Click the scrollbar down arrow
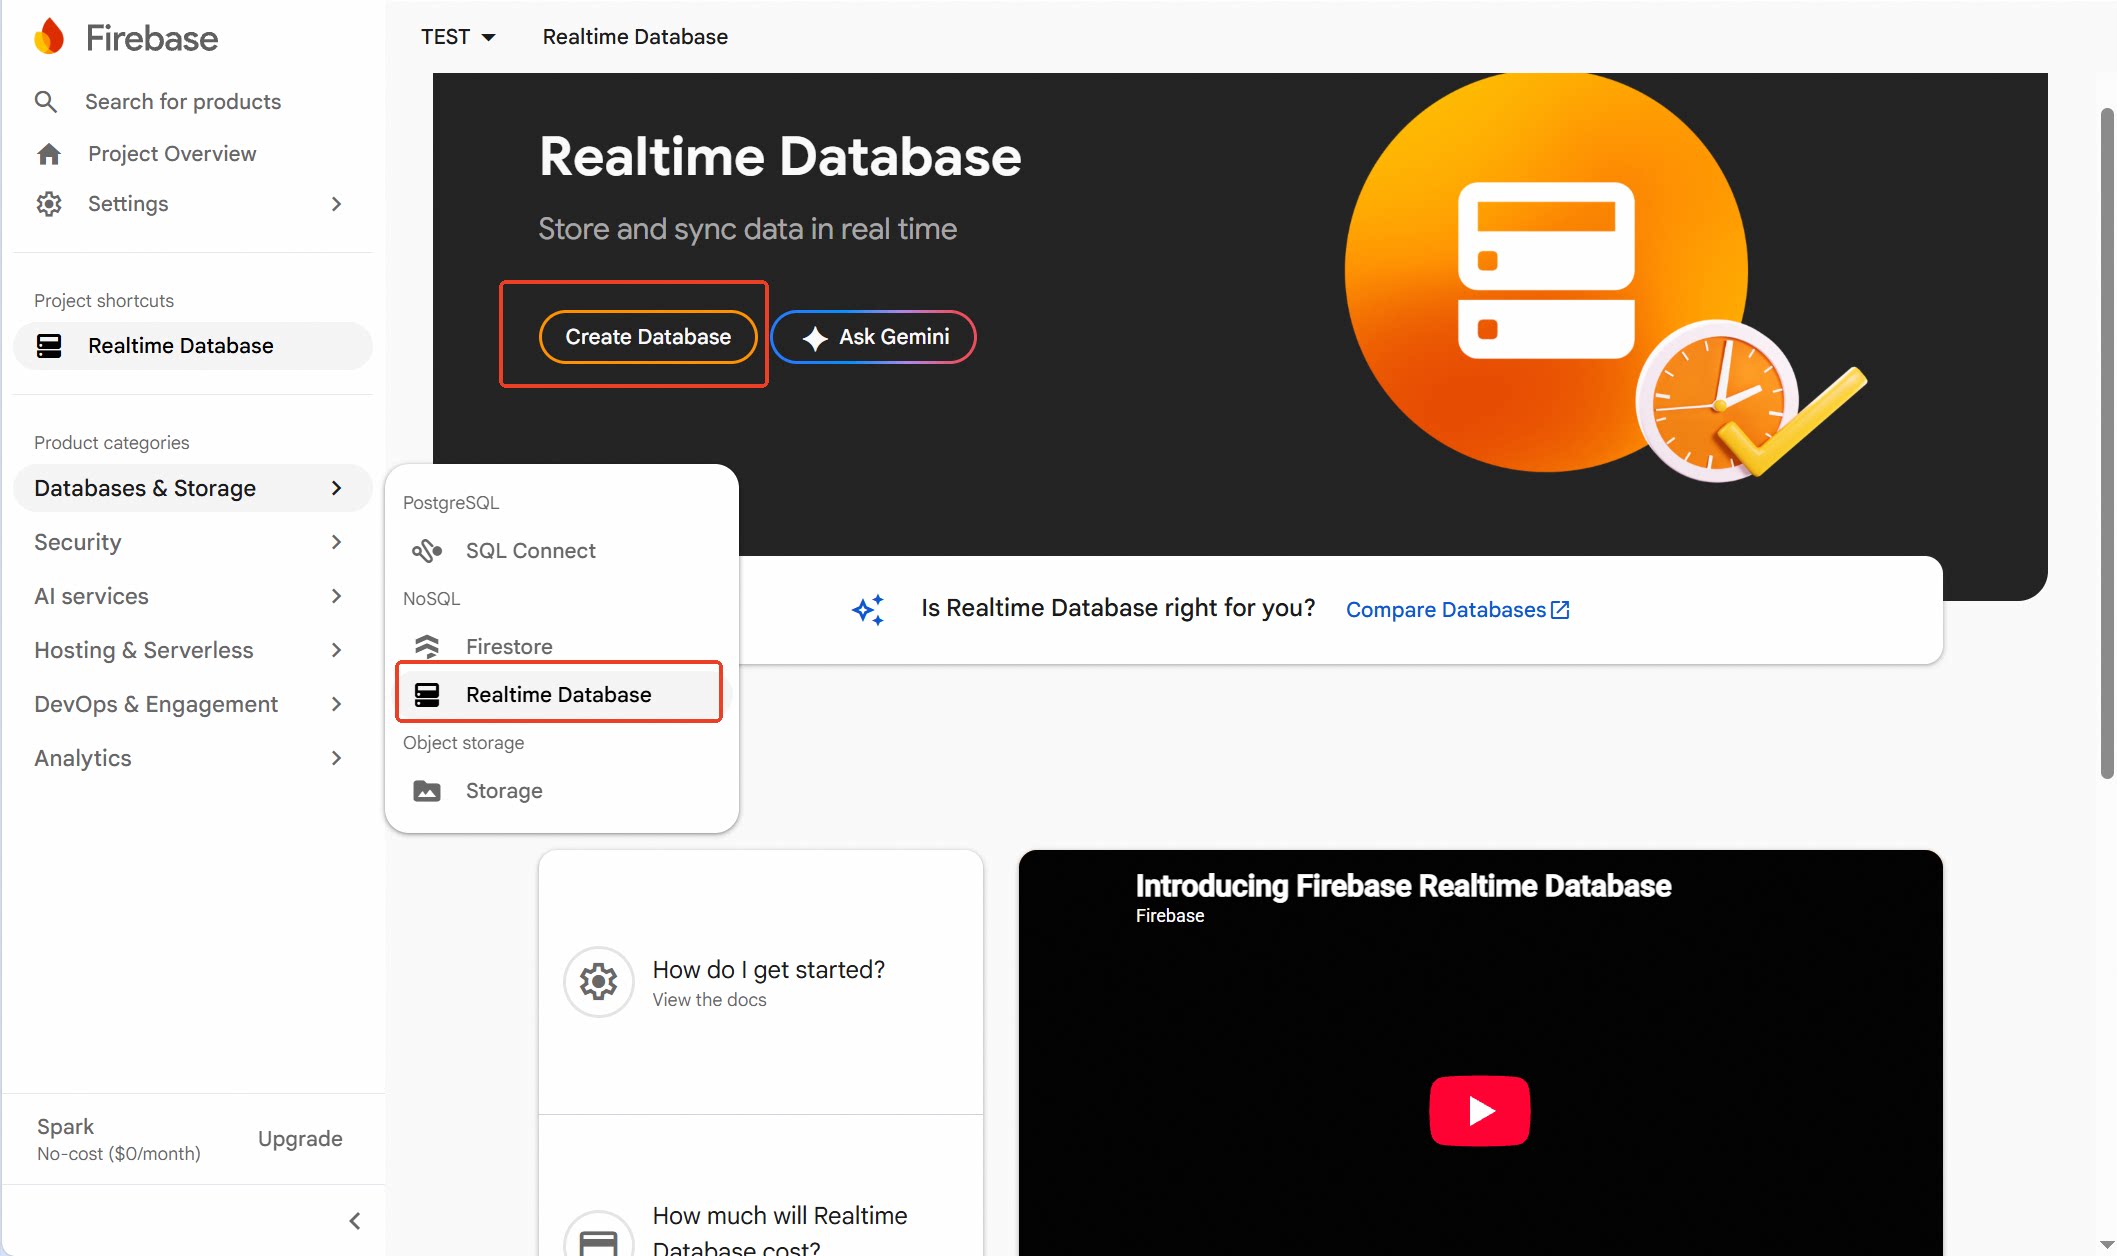This screenshot has width=2117, height=1256. pos(2107,1246)
